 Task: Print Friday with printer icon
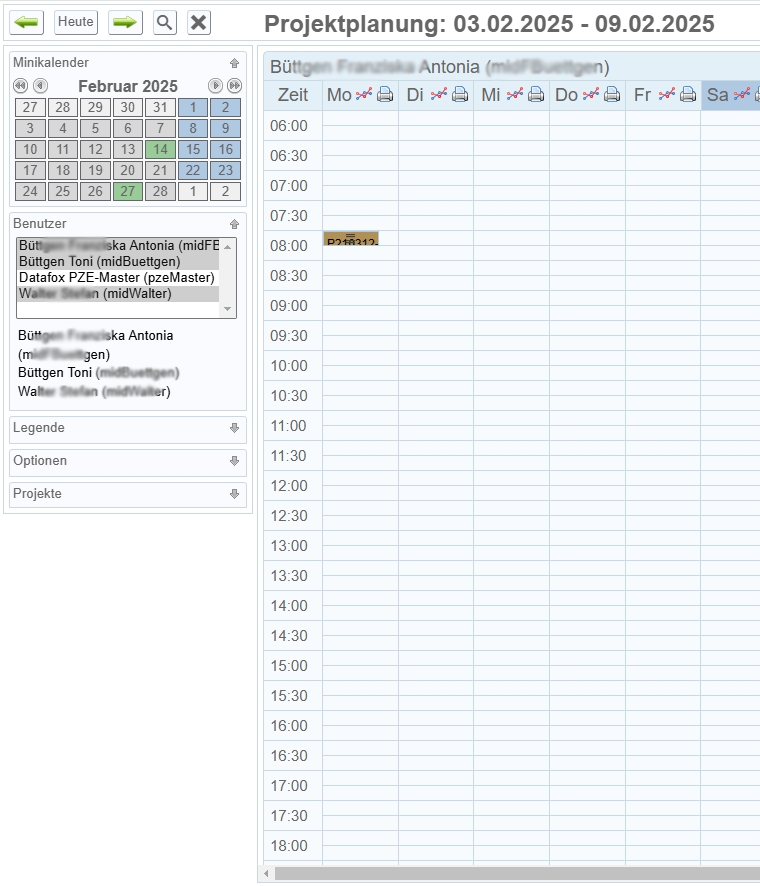pos(688,94)
